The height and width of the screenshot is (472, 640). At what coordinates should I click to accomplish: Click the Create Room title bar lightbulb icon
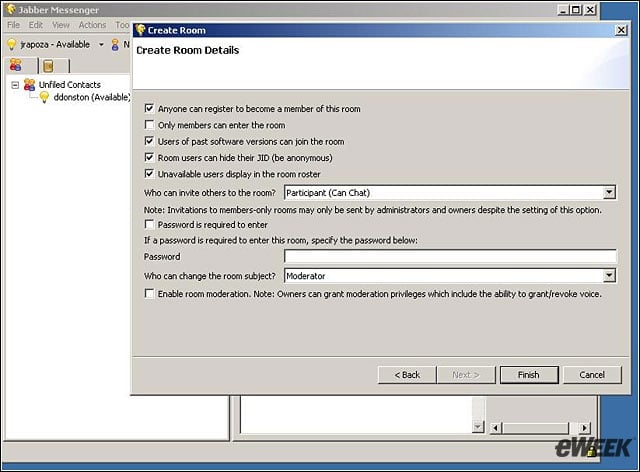tap(140, 30)
